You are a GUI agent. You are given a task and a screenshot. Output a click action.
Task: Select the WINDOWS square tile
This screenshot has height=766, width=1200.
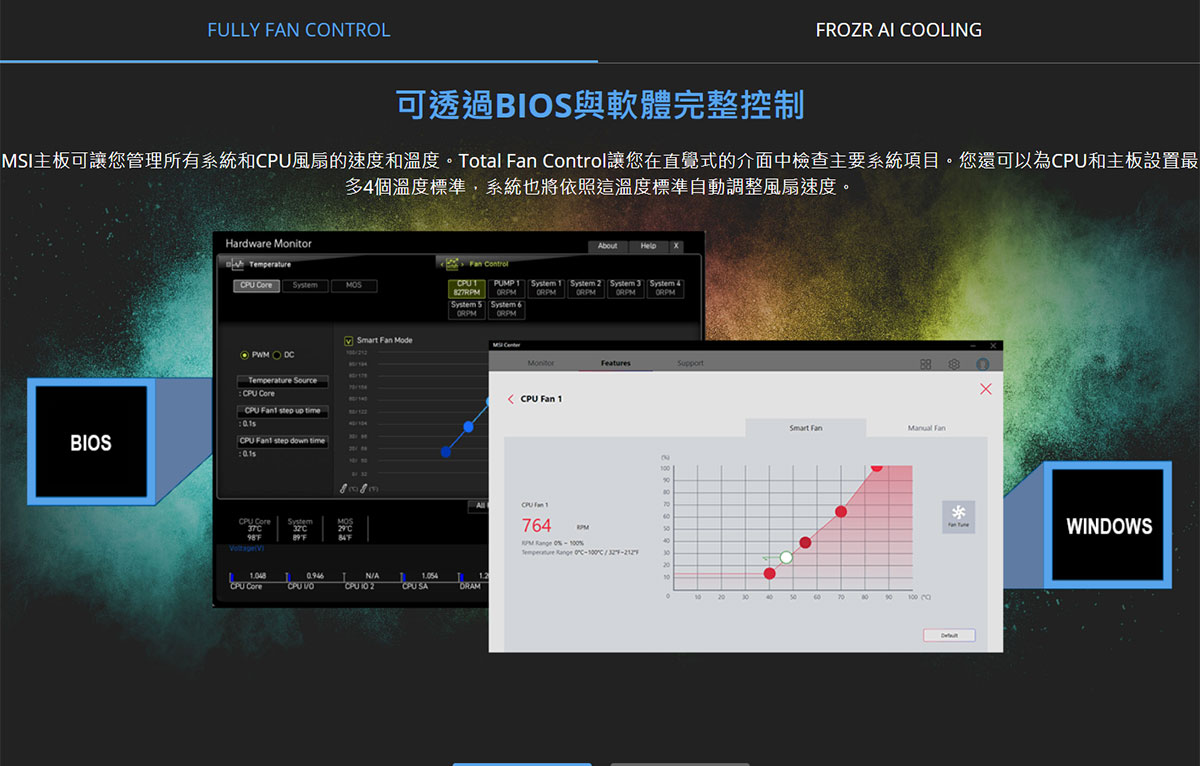pos(1108,525)
